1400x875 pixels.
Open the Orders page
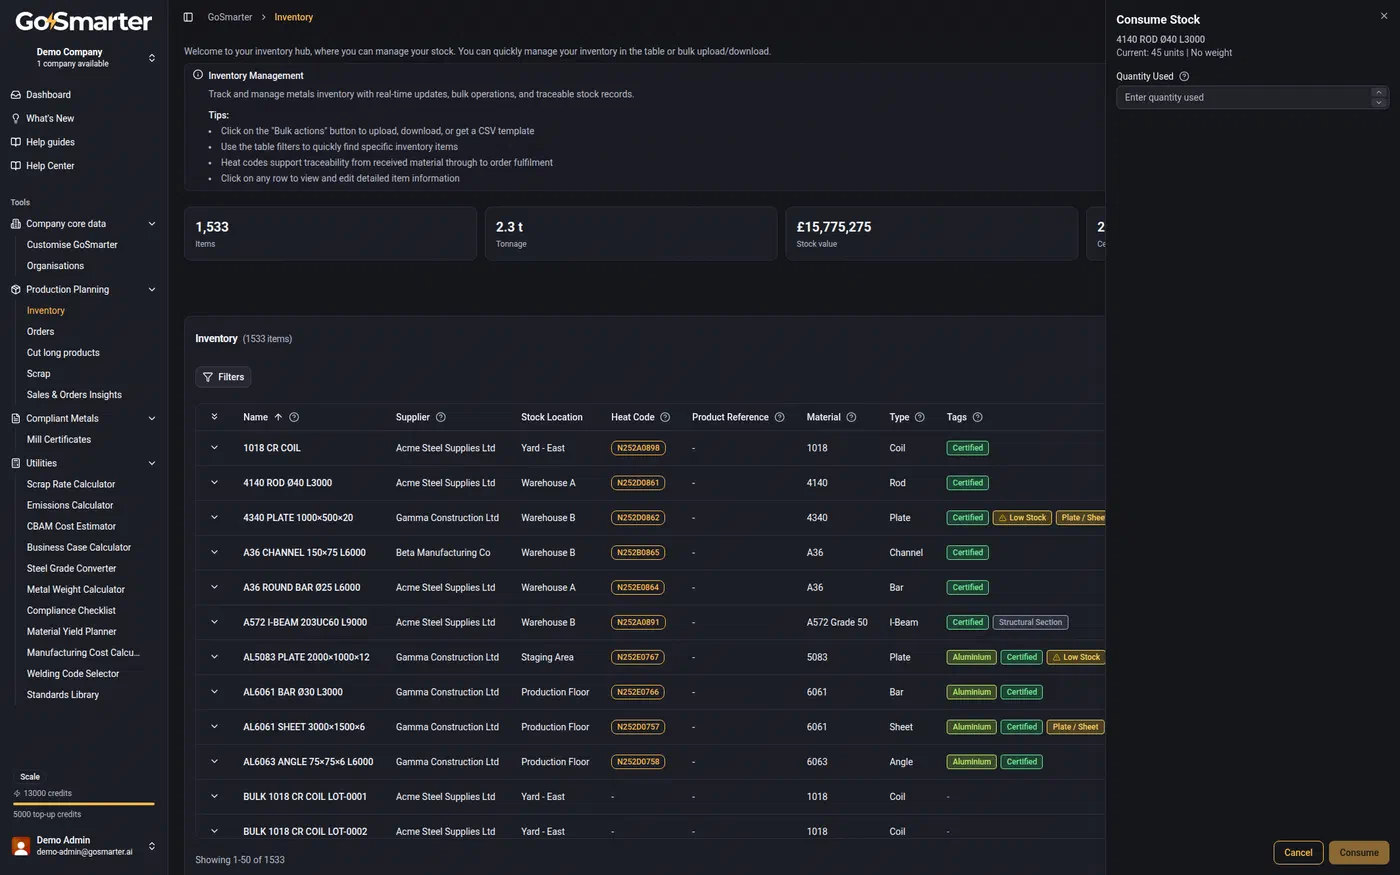41,332
